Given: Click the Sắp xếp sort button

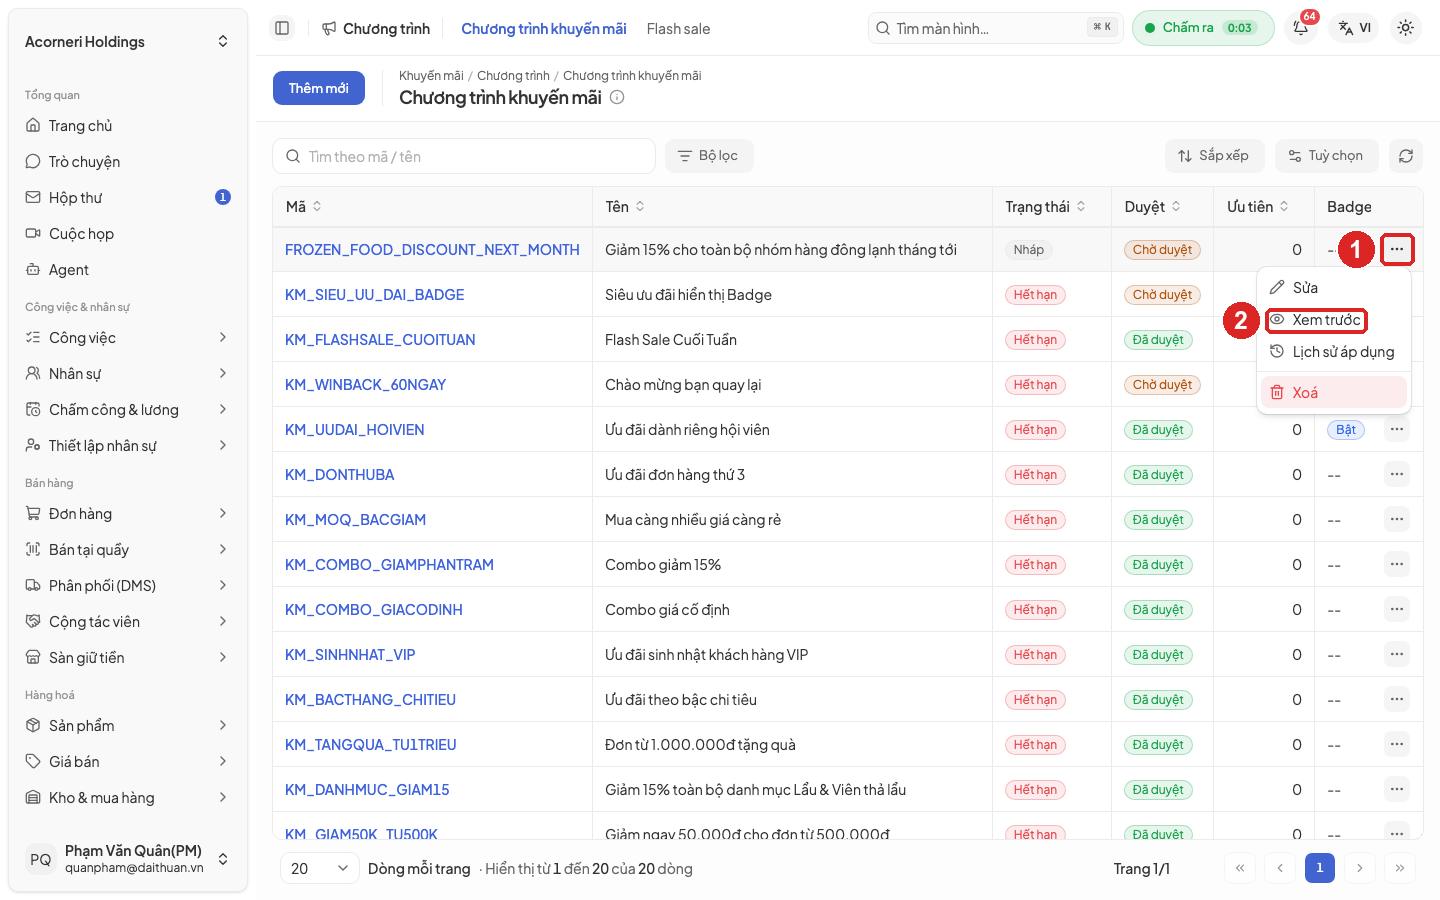Looking at the screenshot, I should pos(1214,156).
